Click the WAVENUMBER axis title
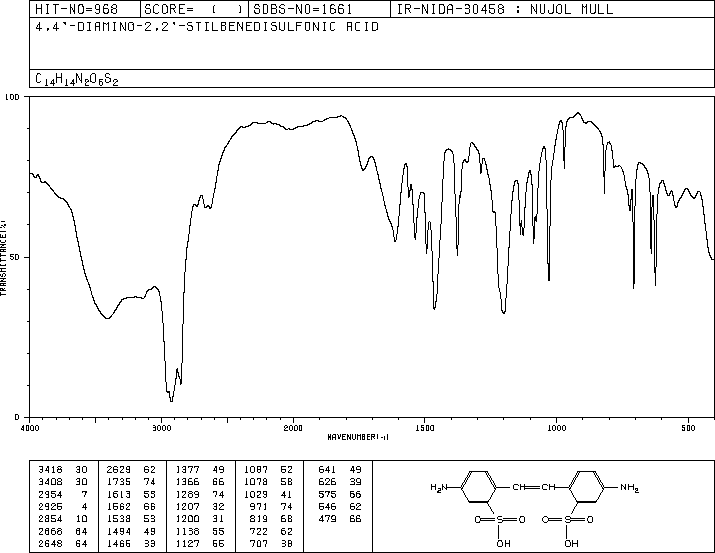This screenshot has height=553, width=715. pyautogui.click(x=358, y=437)
